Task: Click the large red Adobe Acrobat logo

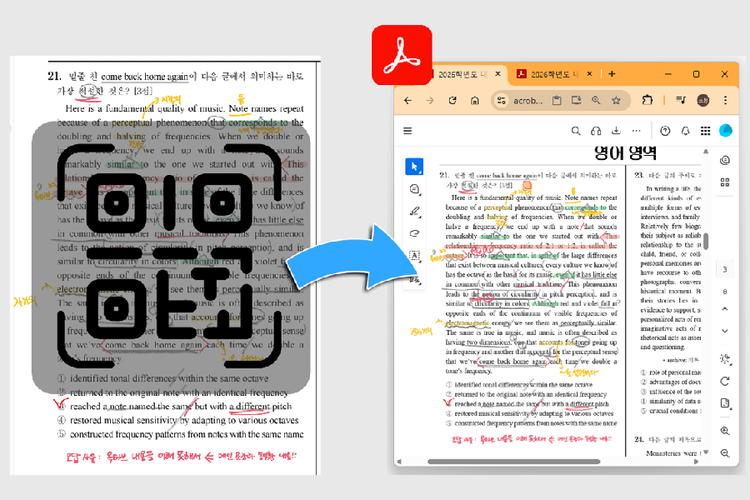Action: pyautogui.click(x=402, y=55)
